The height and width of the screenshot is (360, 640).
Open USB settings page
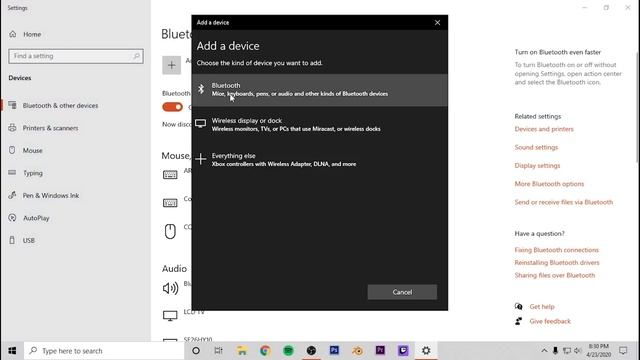(29, 240)
